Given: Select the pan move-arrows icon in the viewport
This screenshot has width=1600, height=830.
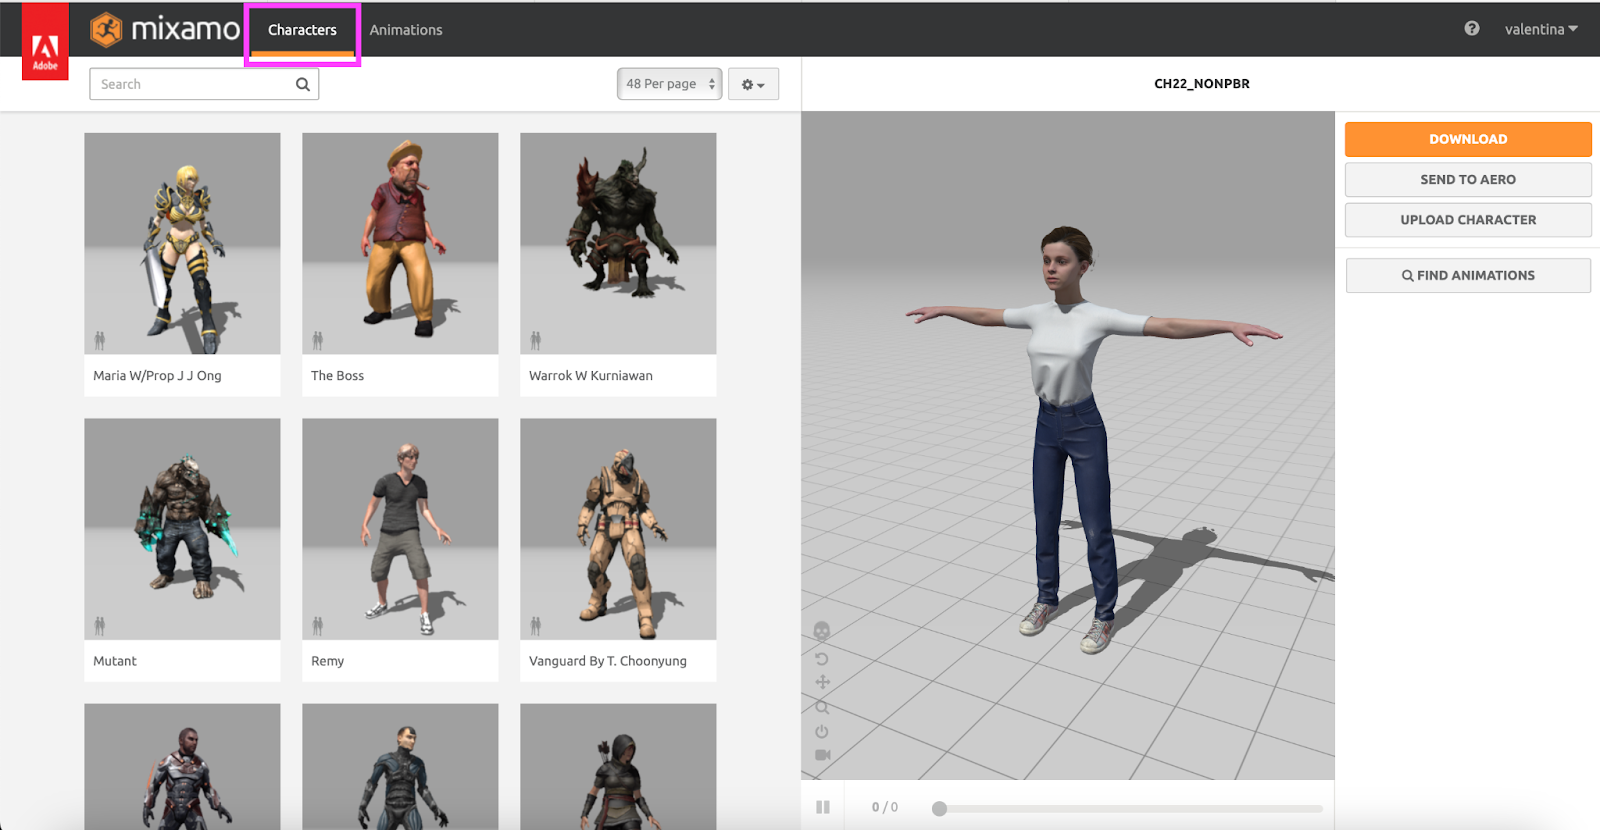Looking at the screenshot, I should pos(822,682).
